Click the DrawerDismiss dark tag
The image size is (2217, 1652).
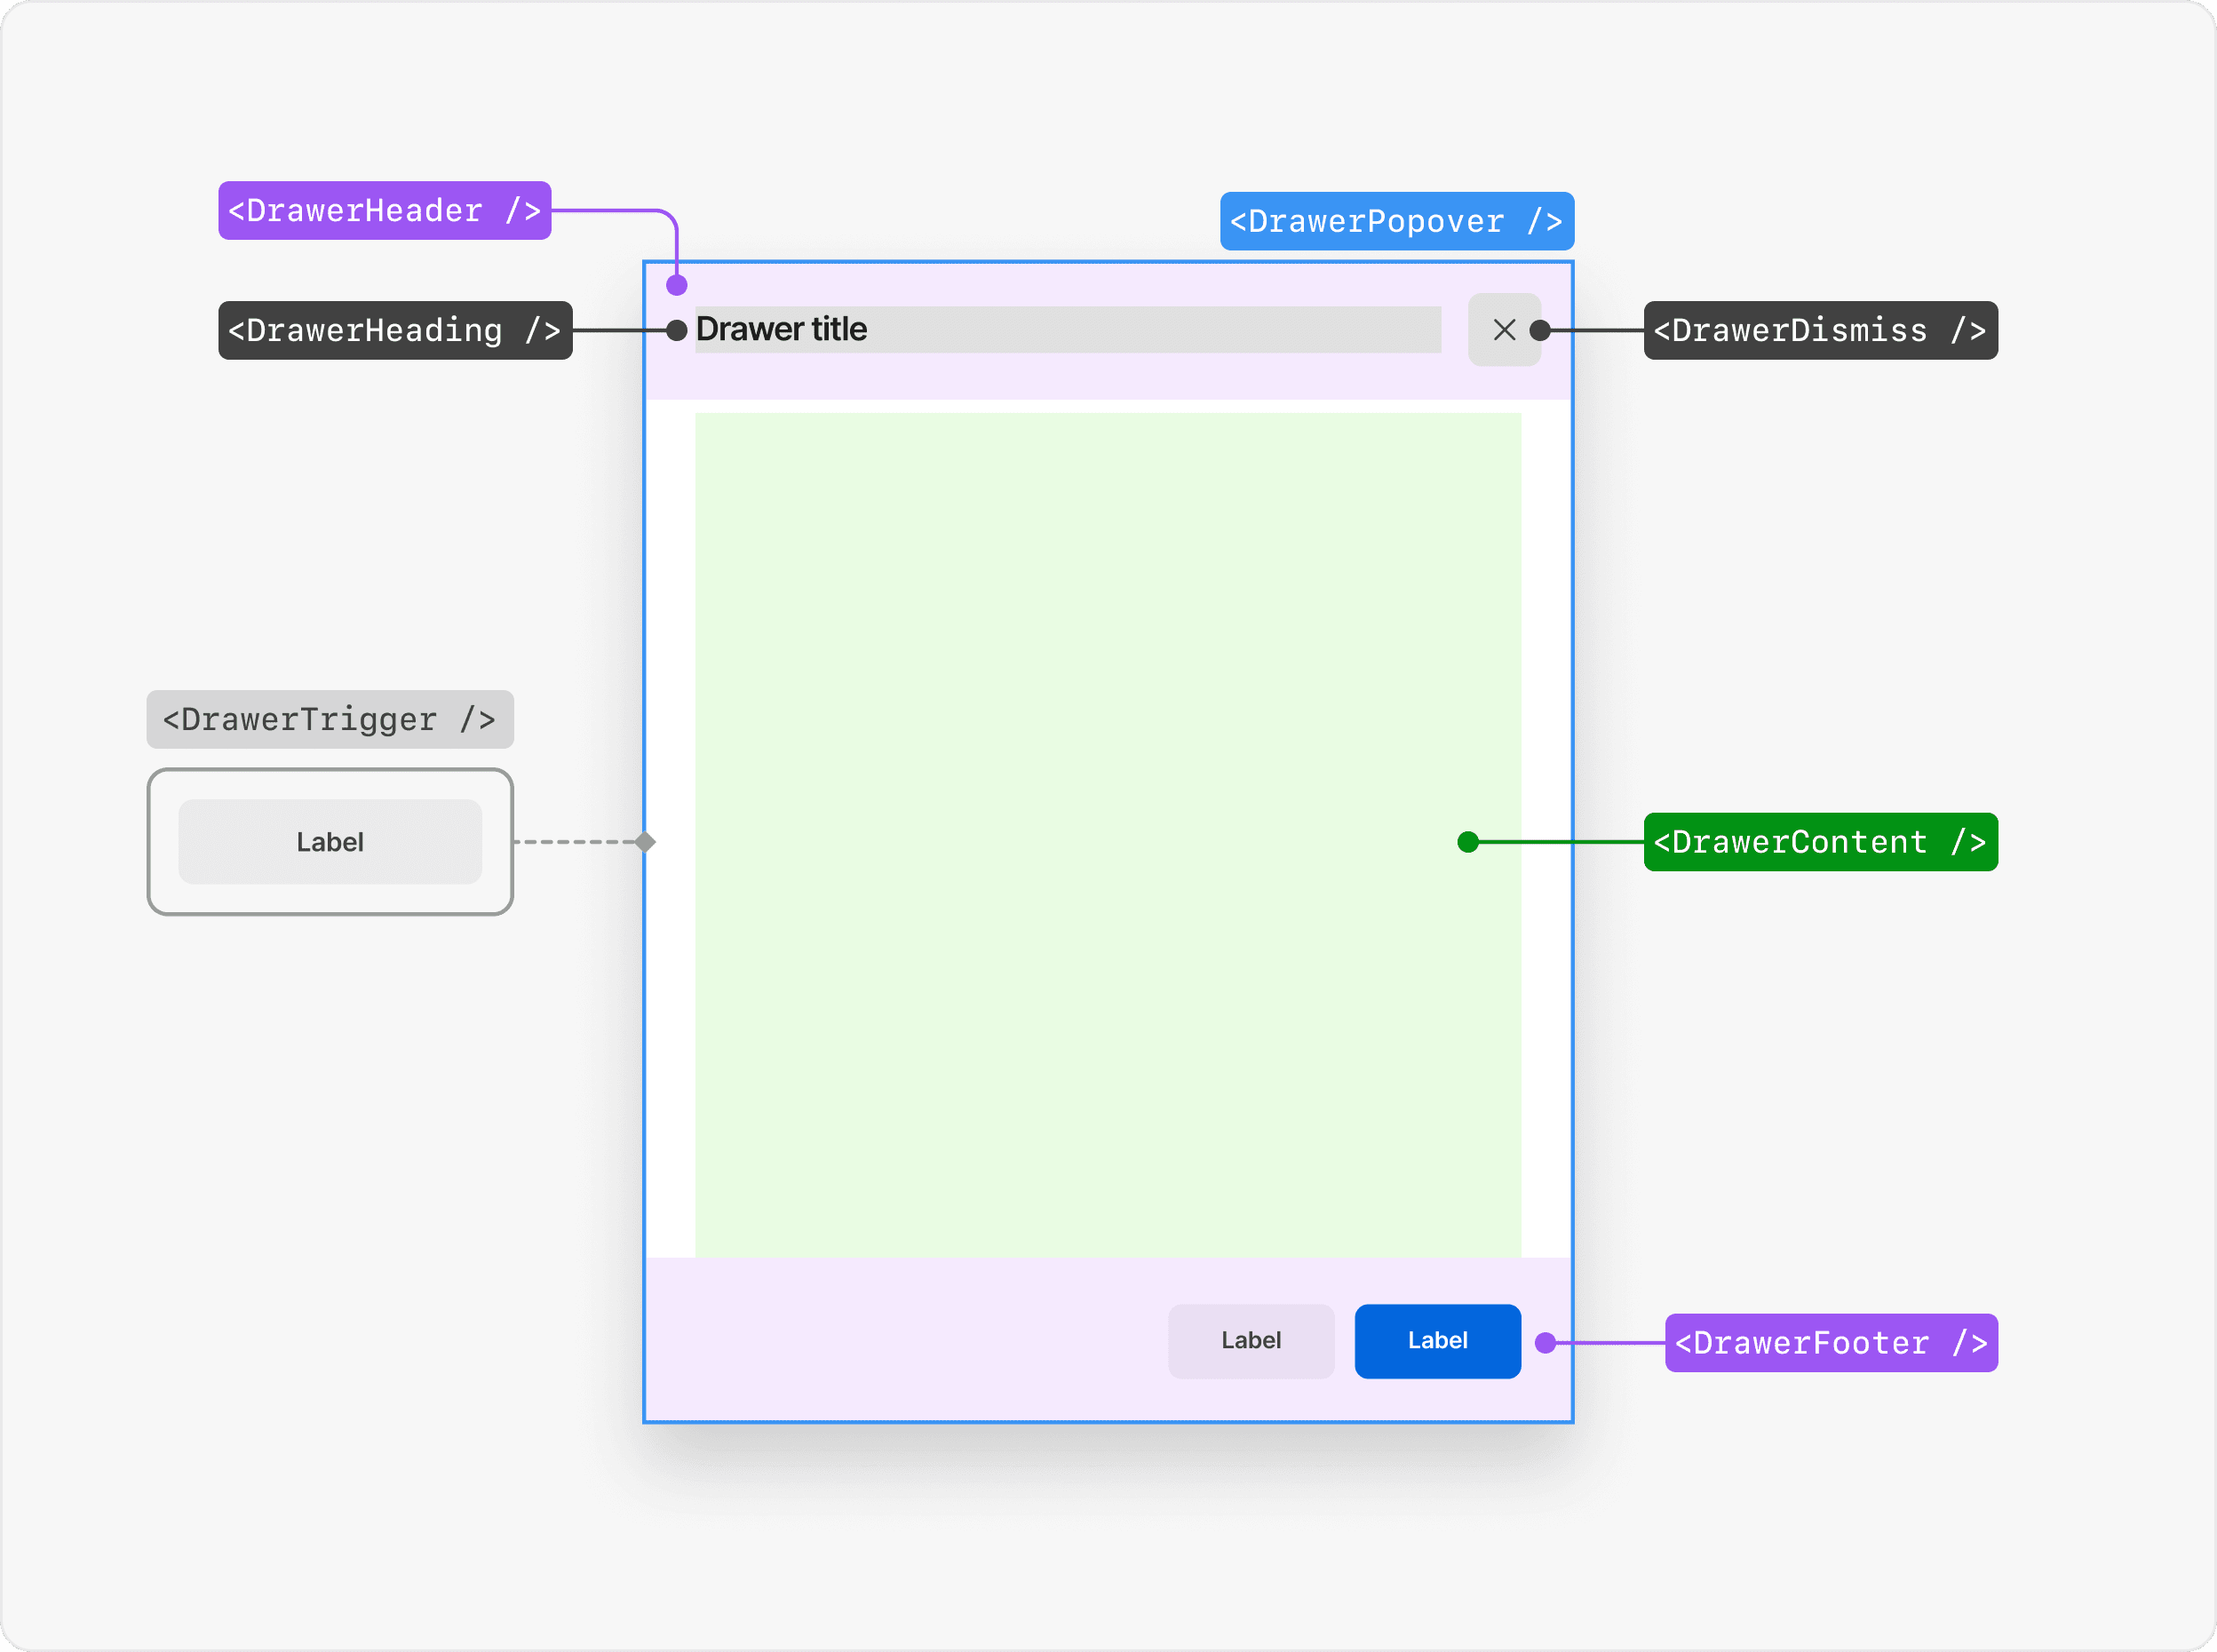point(1820,330)
